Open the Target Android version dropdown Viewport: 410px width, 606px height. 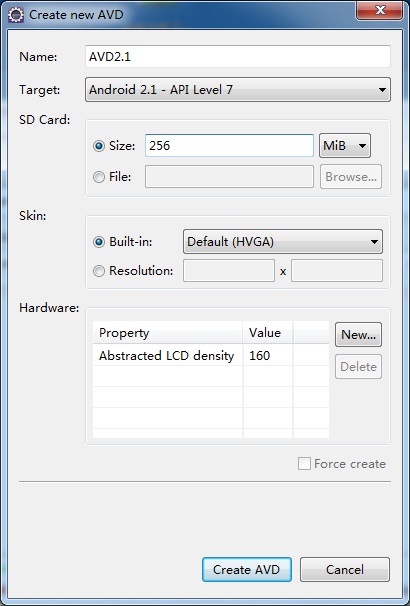point(238,90)
